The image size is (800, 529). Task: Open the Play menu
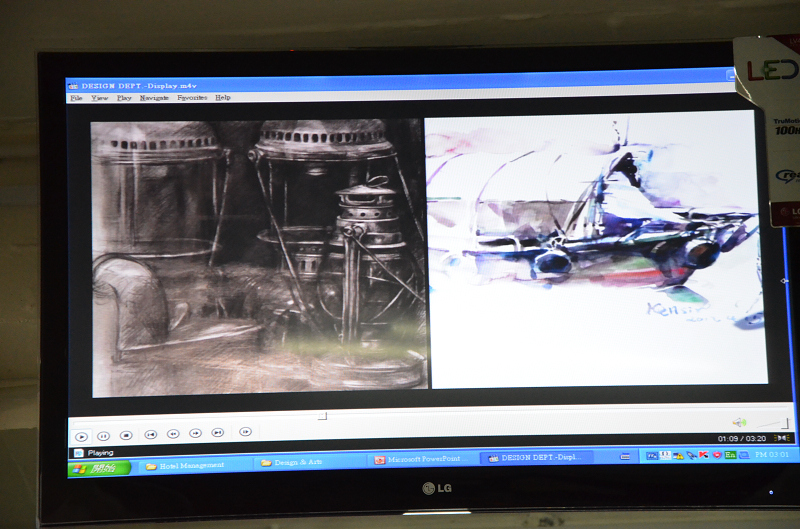tap(124, 98)
